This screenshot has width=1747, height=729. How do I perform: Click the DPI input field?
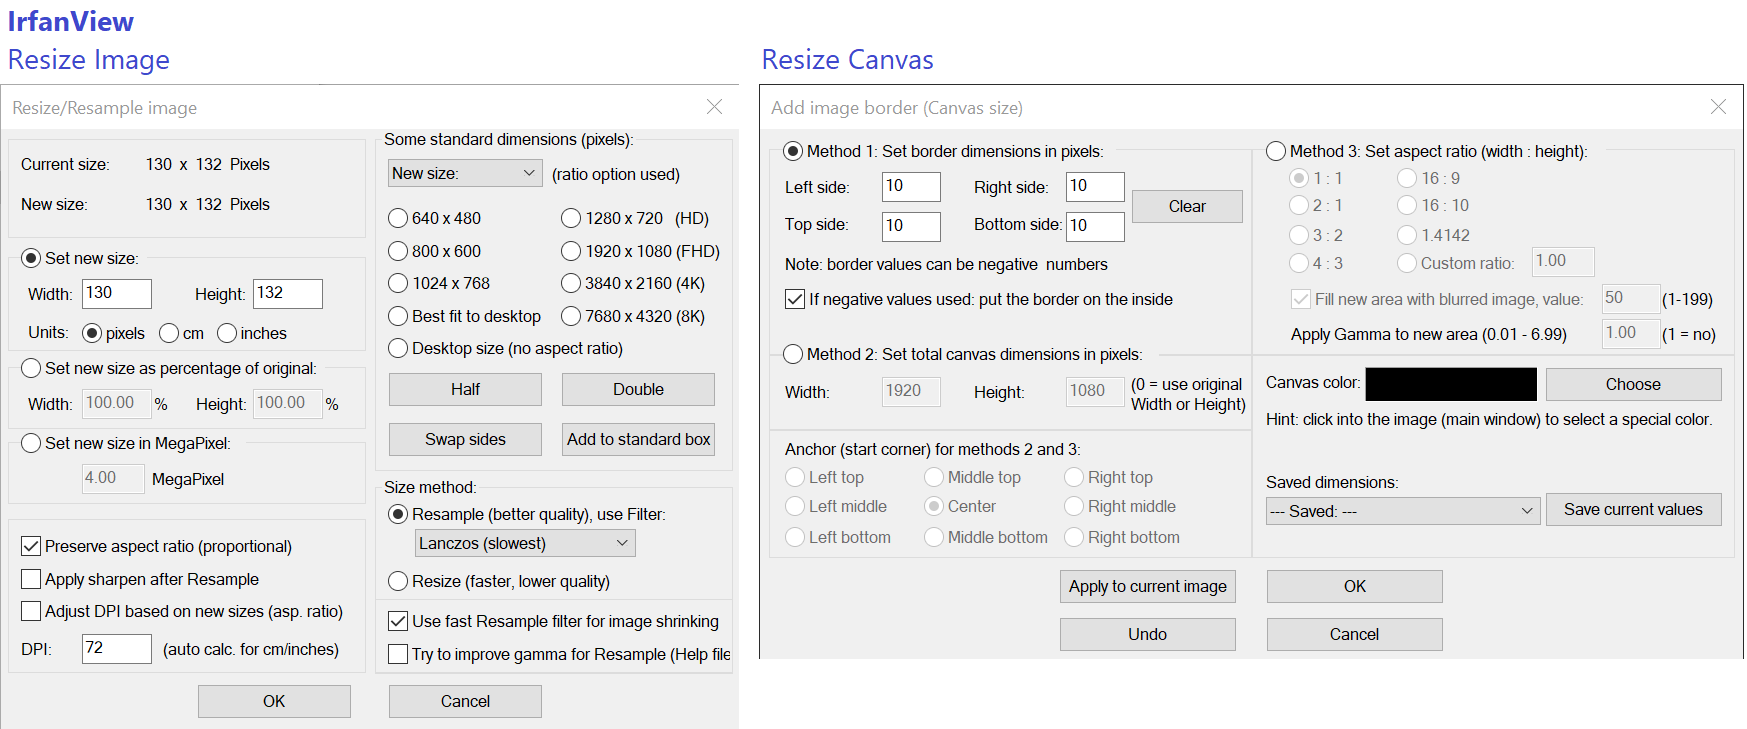click(x=116, y=648)
